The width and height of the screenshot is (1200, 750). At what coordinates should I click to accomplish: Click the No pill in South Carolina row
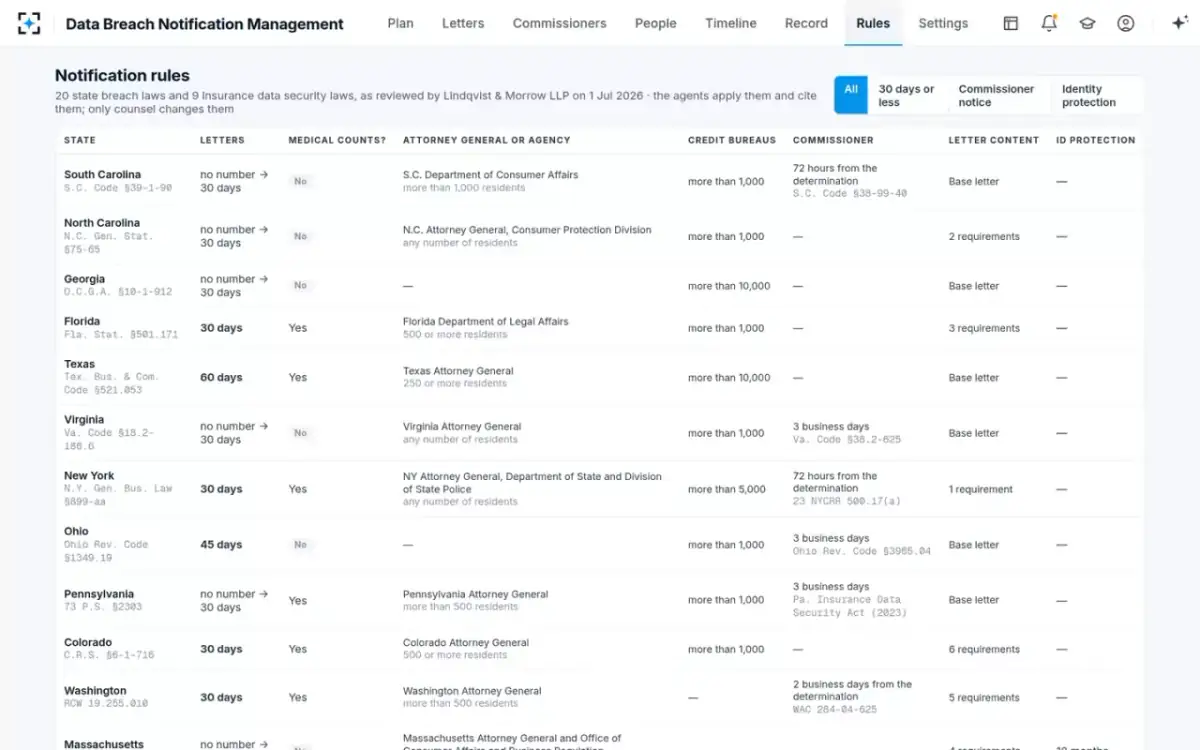pos(300,182)
